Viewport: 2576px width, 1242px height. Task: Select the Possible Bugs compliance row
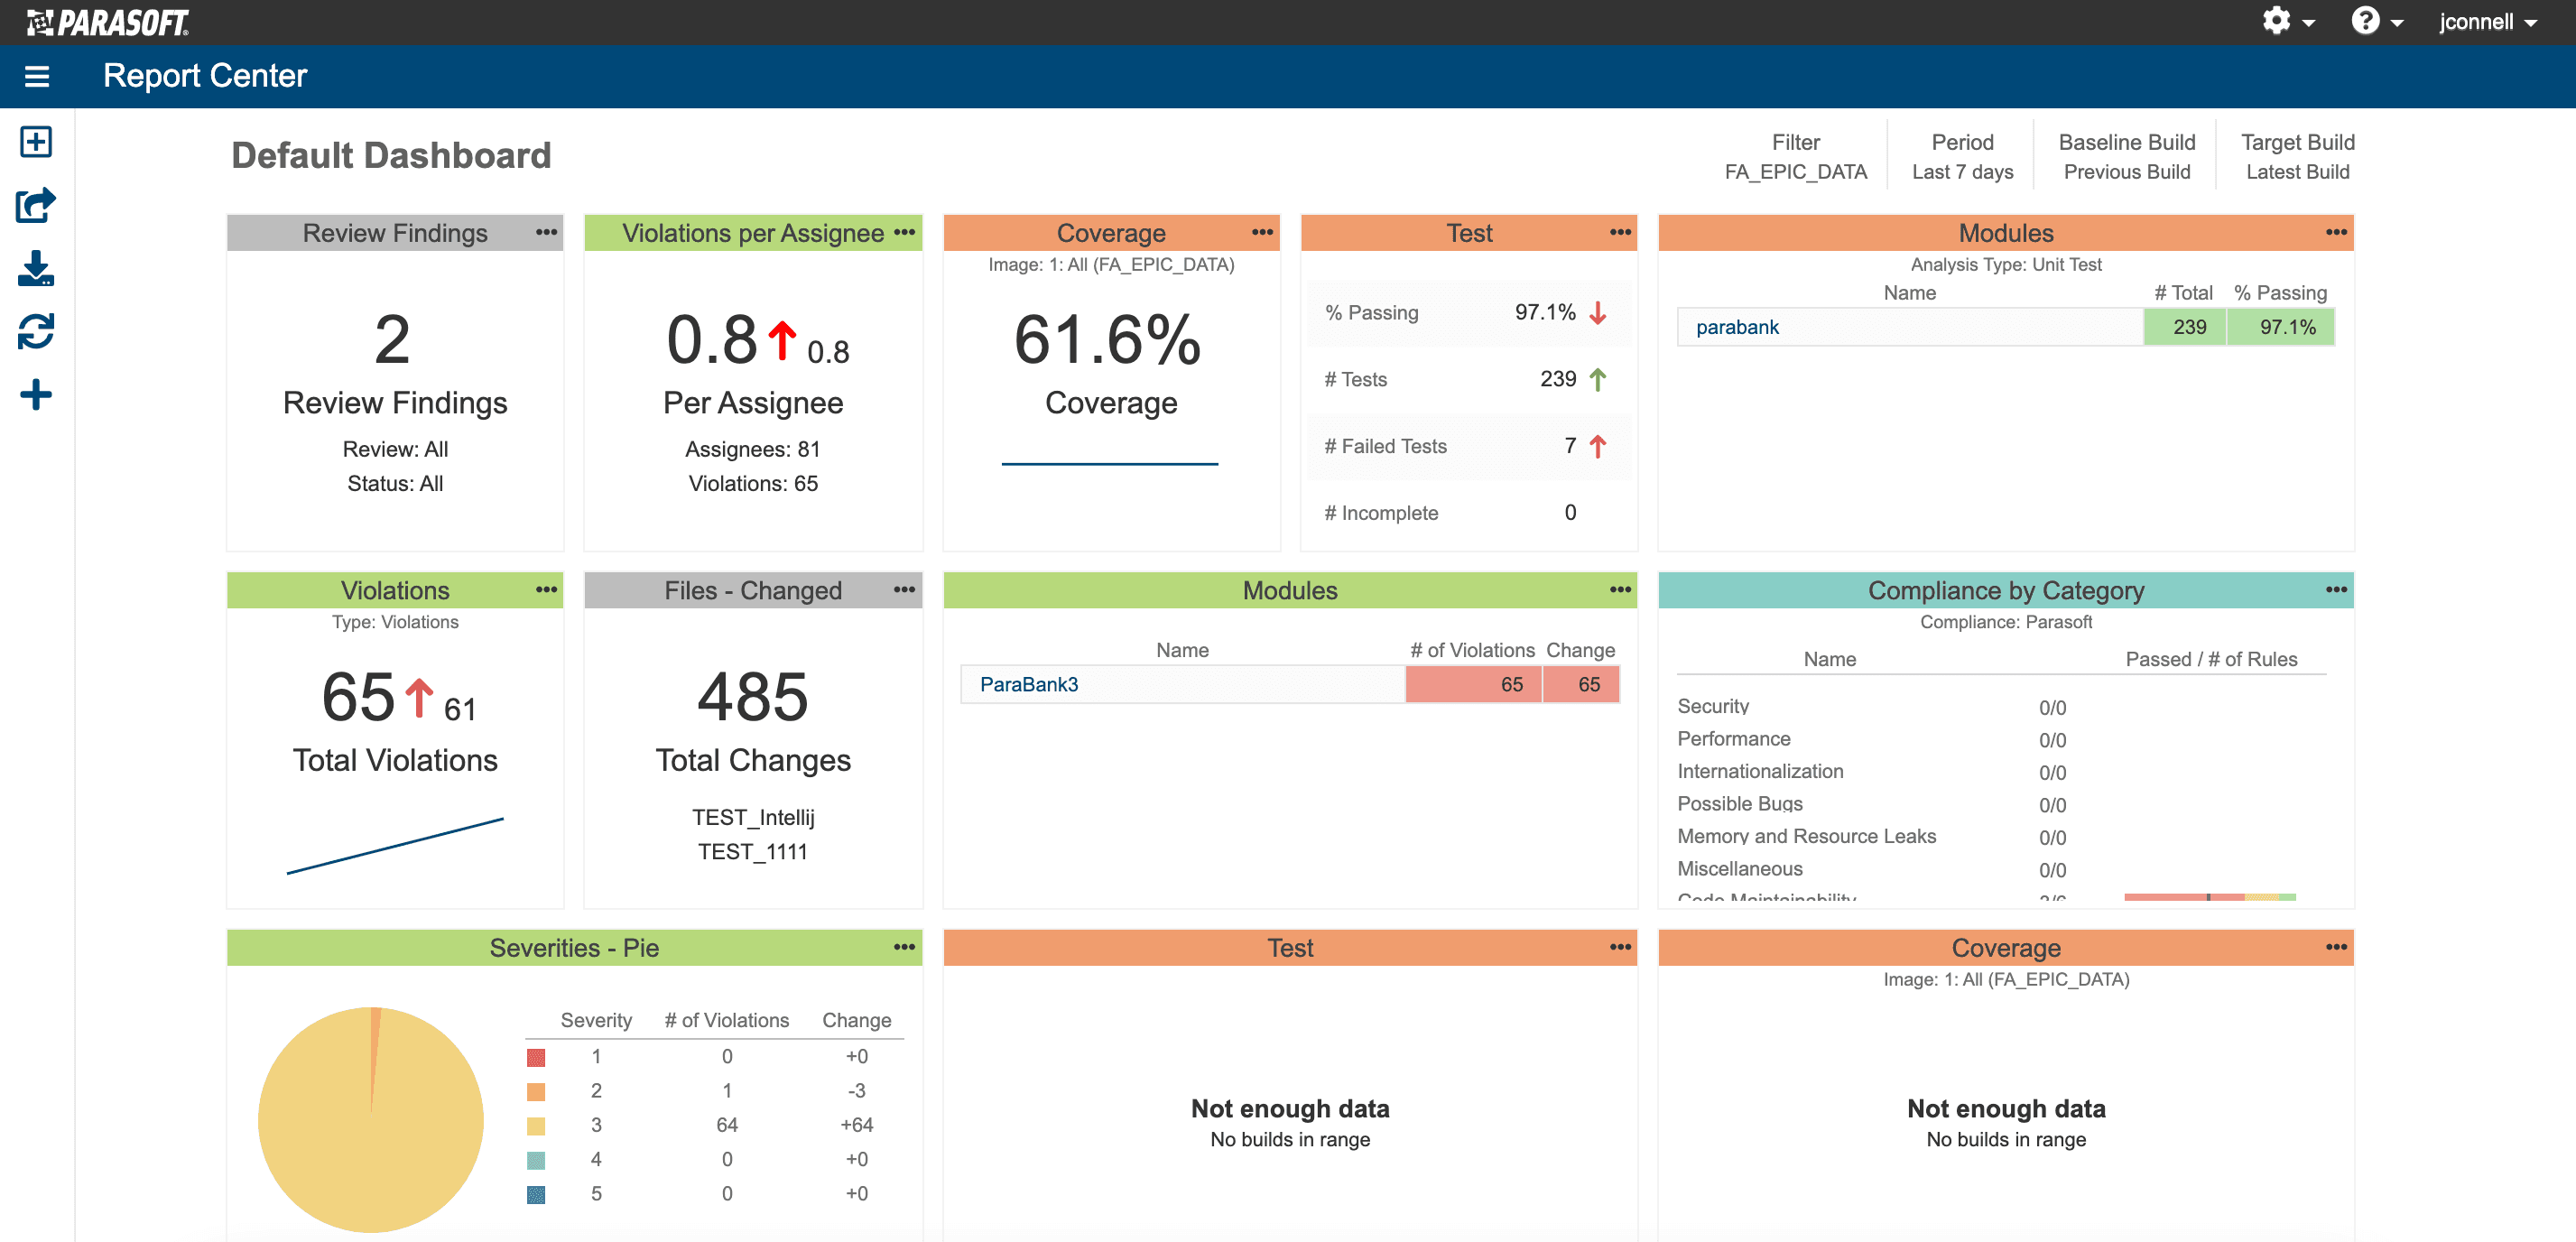click(2001, 804)
